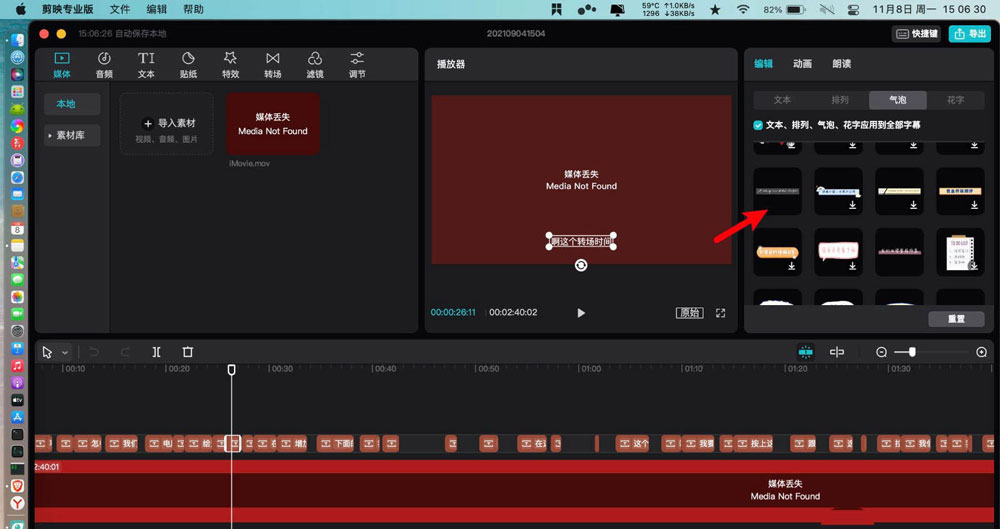The width and height of the screenshot is (1000, 529).
Task: Click the delete trash icon in timeline toolbar
Action: click(188, 352)
